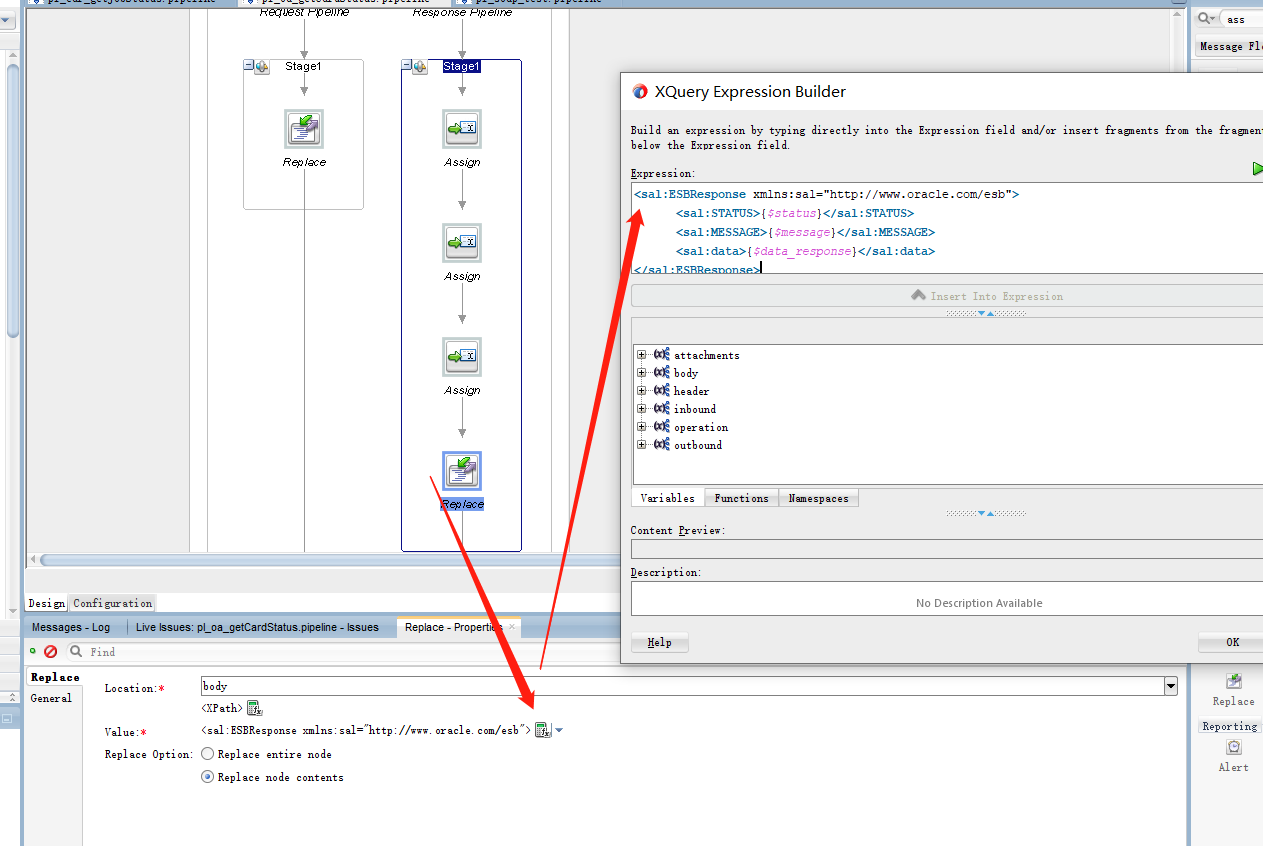Open the Message Flow palette section

[1229, 46]
